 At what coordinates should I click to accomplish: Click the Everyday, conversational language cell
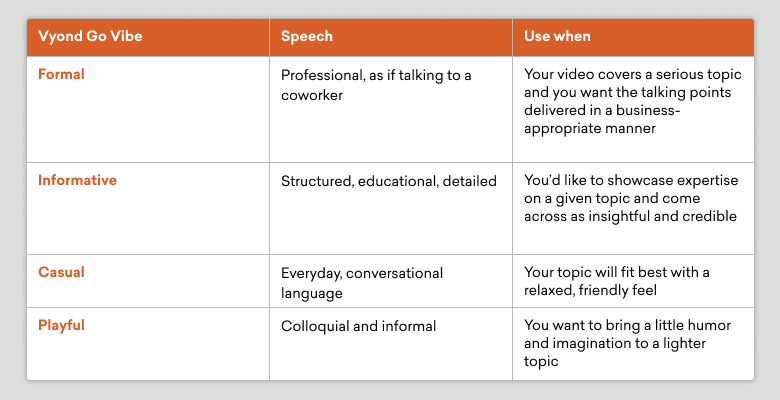(362, 283)
